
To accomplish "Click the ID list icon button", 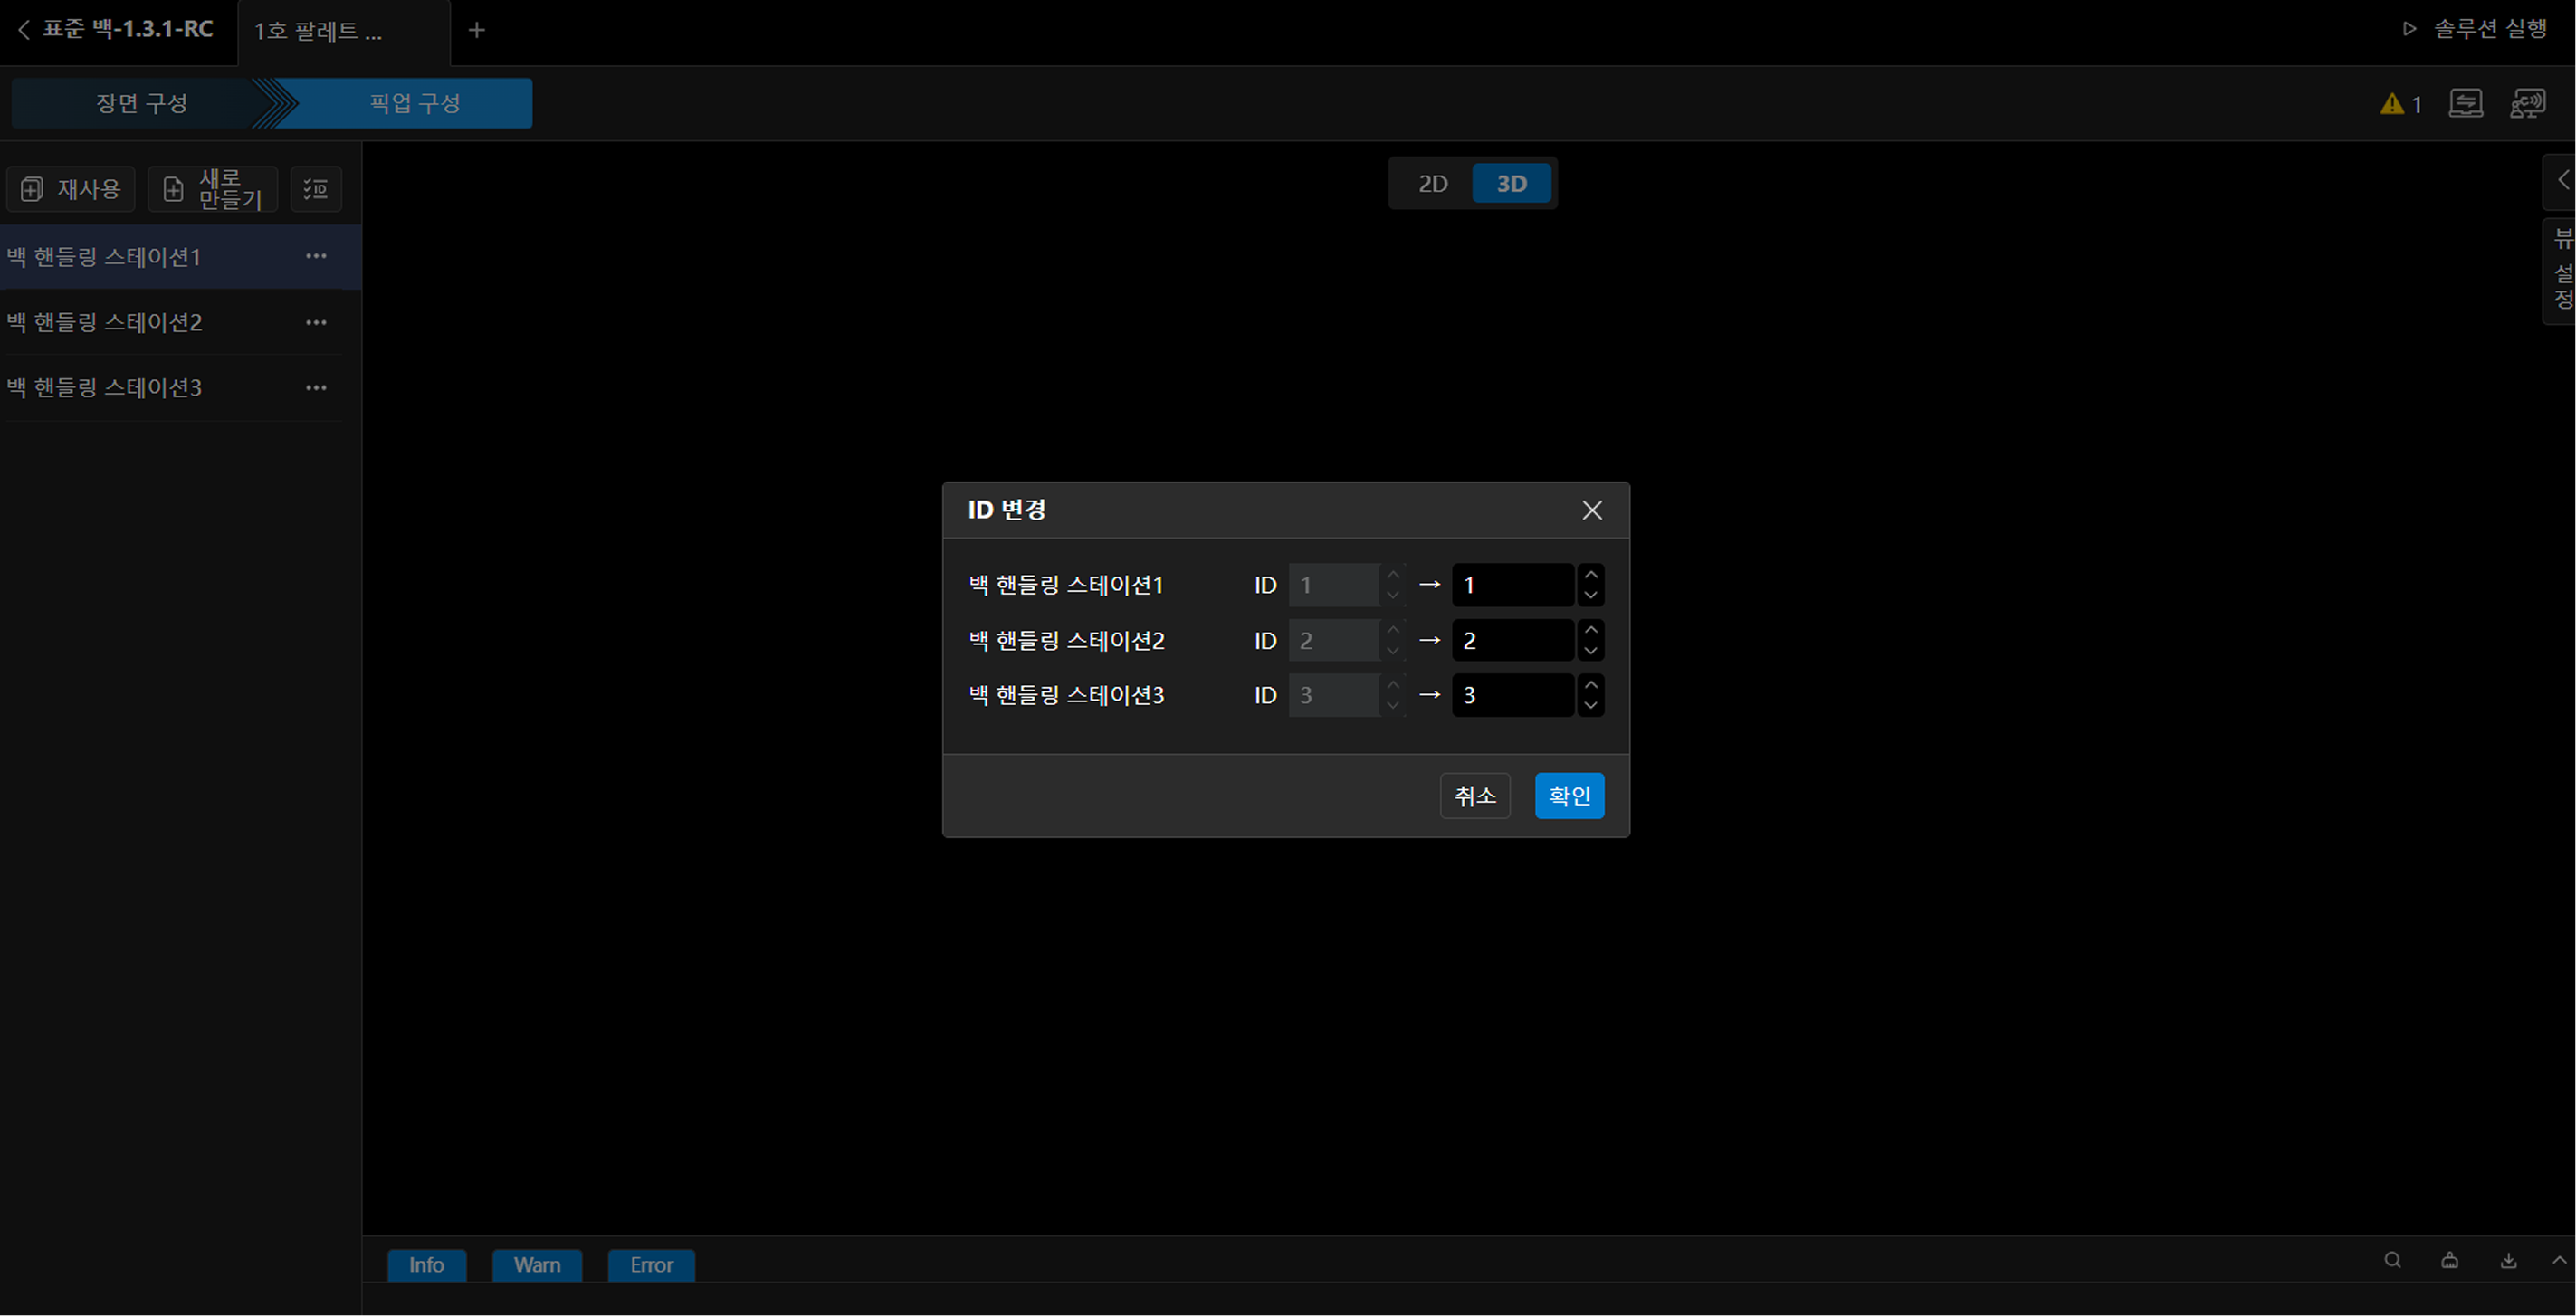I will pyautogui.click(x=316, y=189).
